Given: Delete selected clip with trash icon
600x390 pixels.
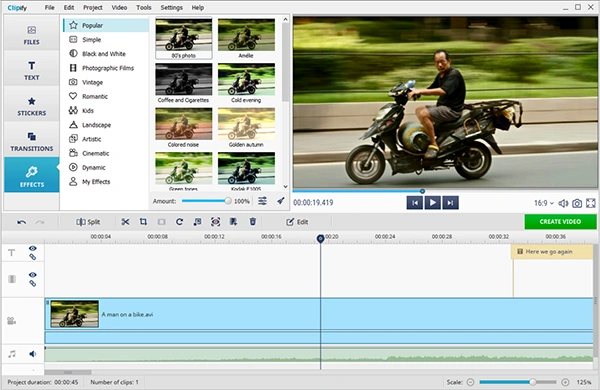Looking at the screenshot, I should click(253, 222).
